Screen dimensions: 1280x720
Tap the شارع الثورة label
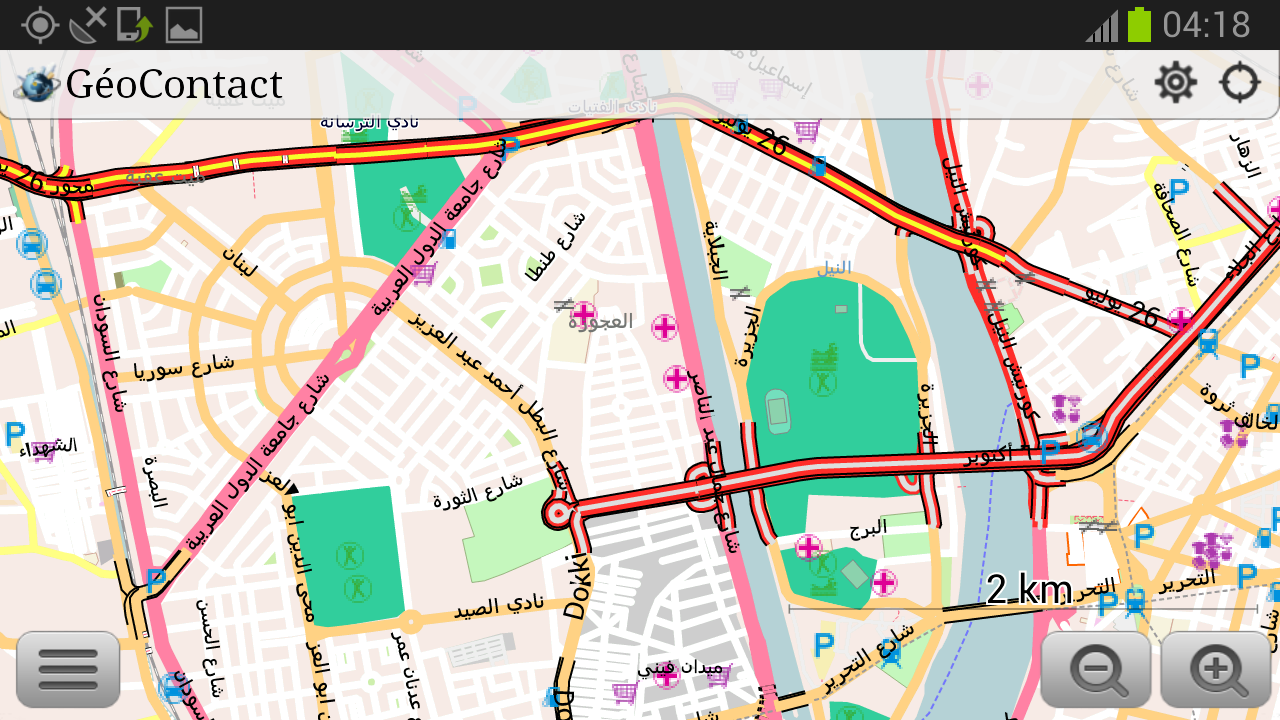478,490
